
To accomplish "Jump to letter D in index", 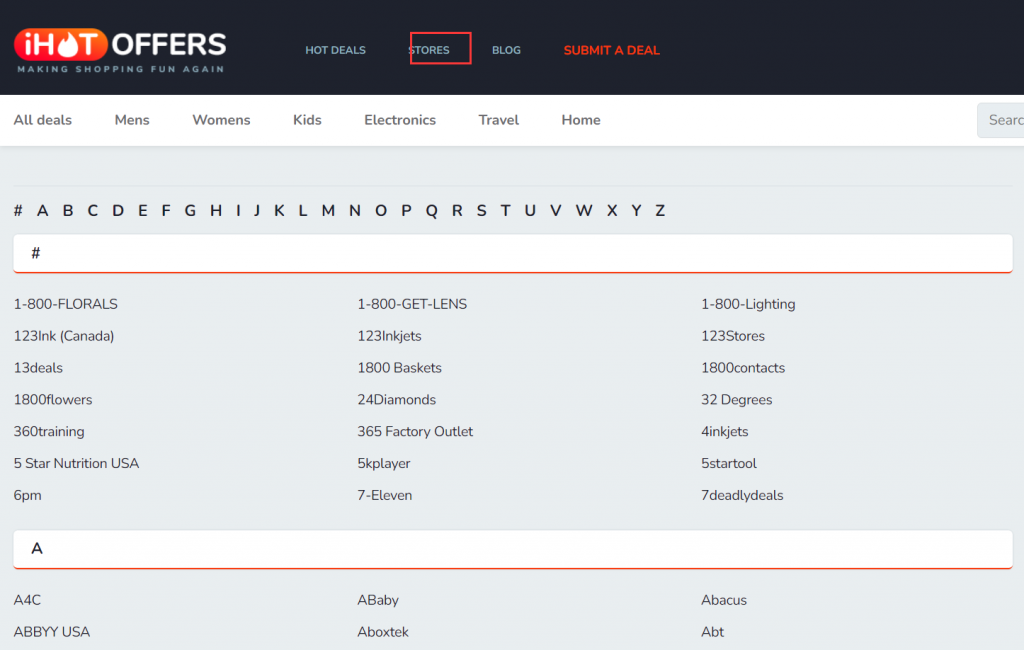I will (118, 210).
